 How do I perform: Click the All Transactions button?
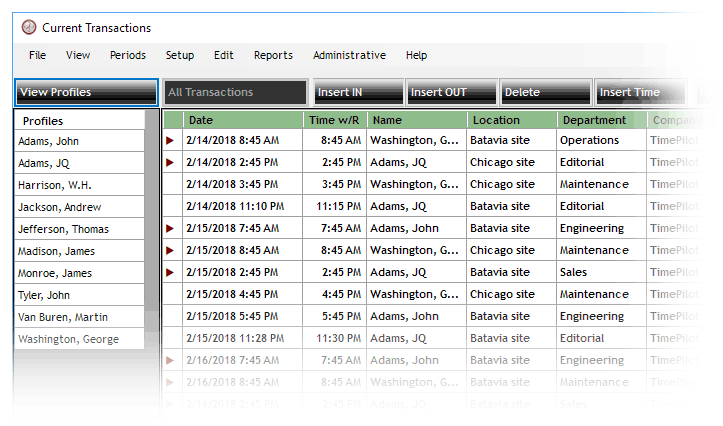tap(235, 92)
